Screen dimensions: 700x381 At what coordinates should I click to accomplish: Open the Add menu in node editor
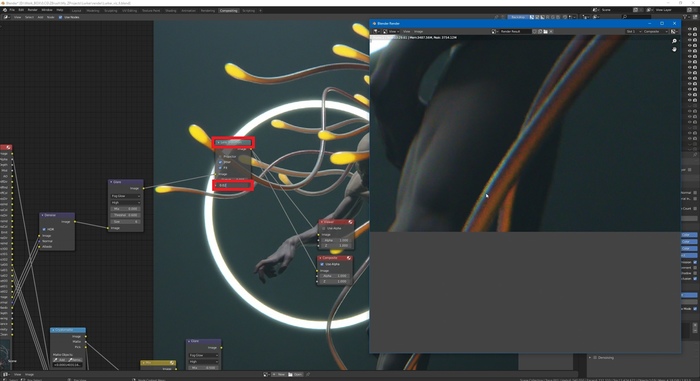click(40, 17)
